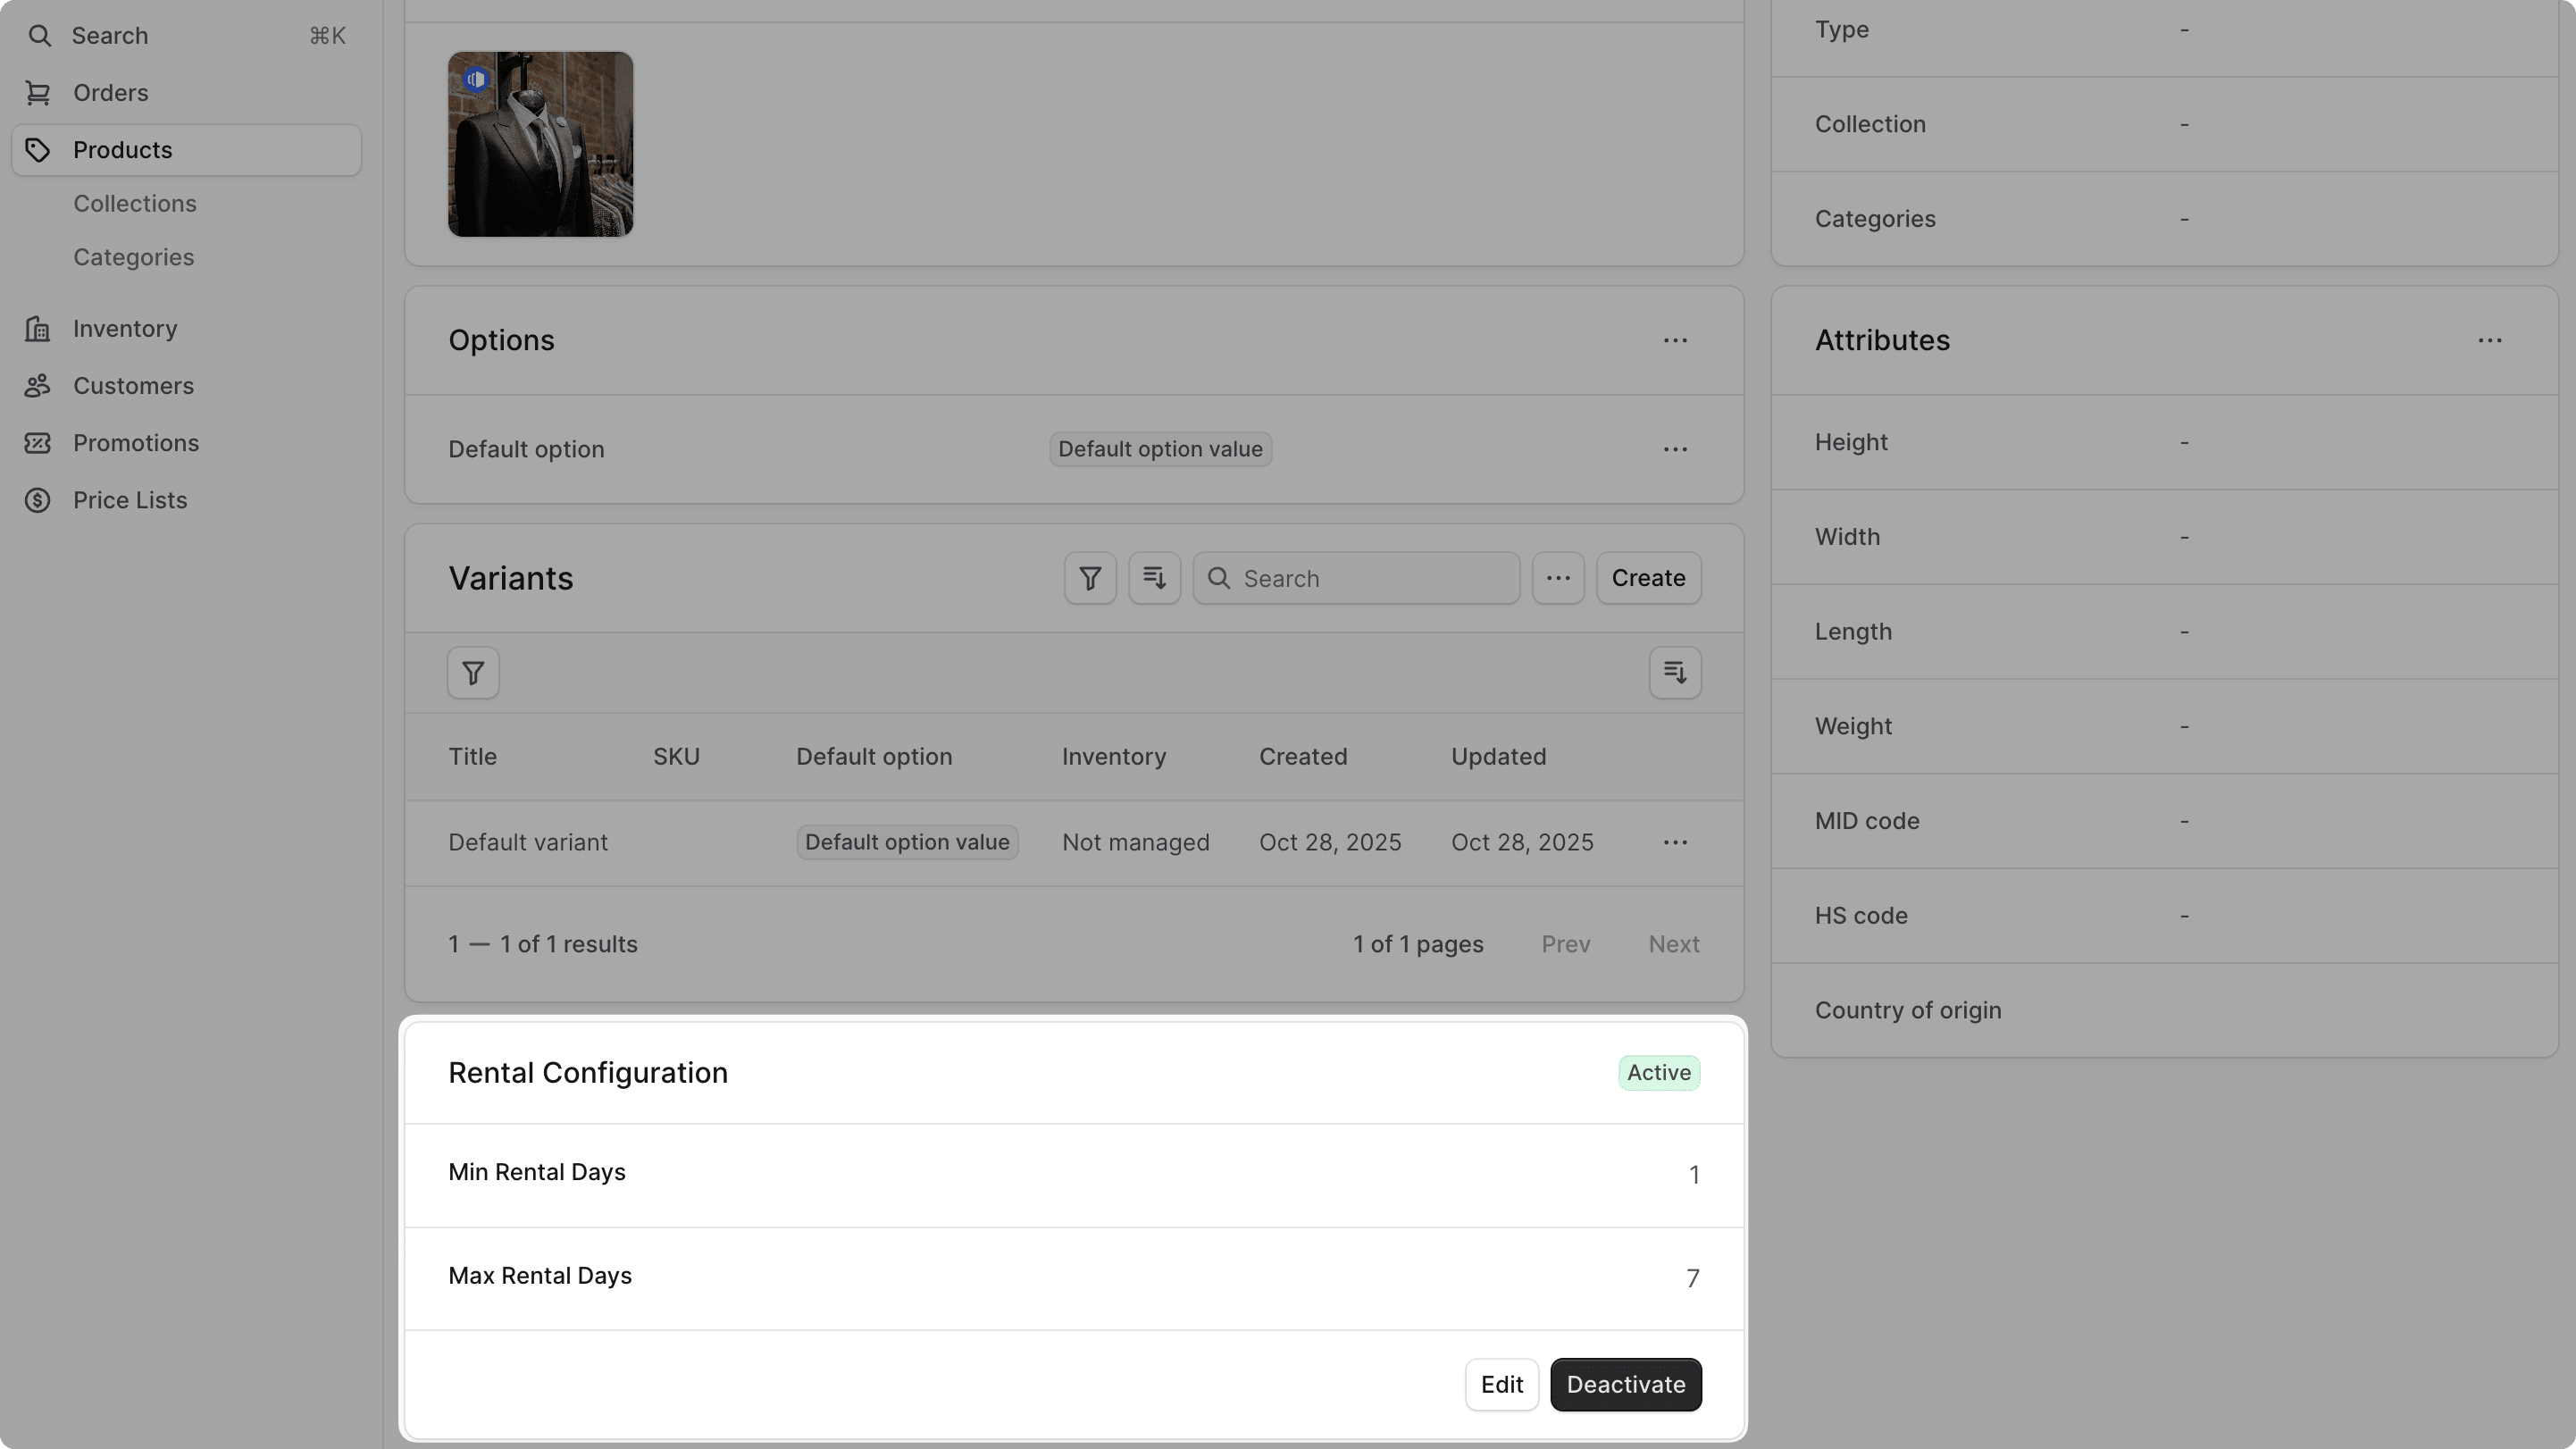Click the Price Lists dollar icon
The height and width of the screenshot is (1449, 2576).
click(38, 500)
